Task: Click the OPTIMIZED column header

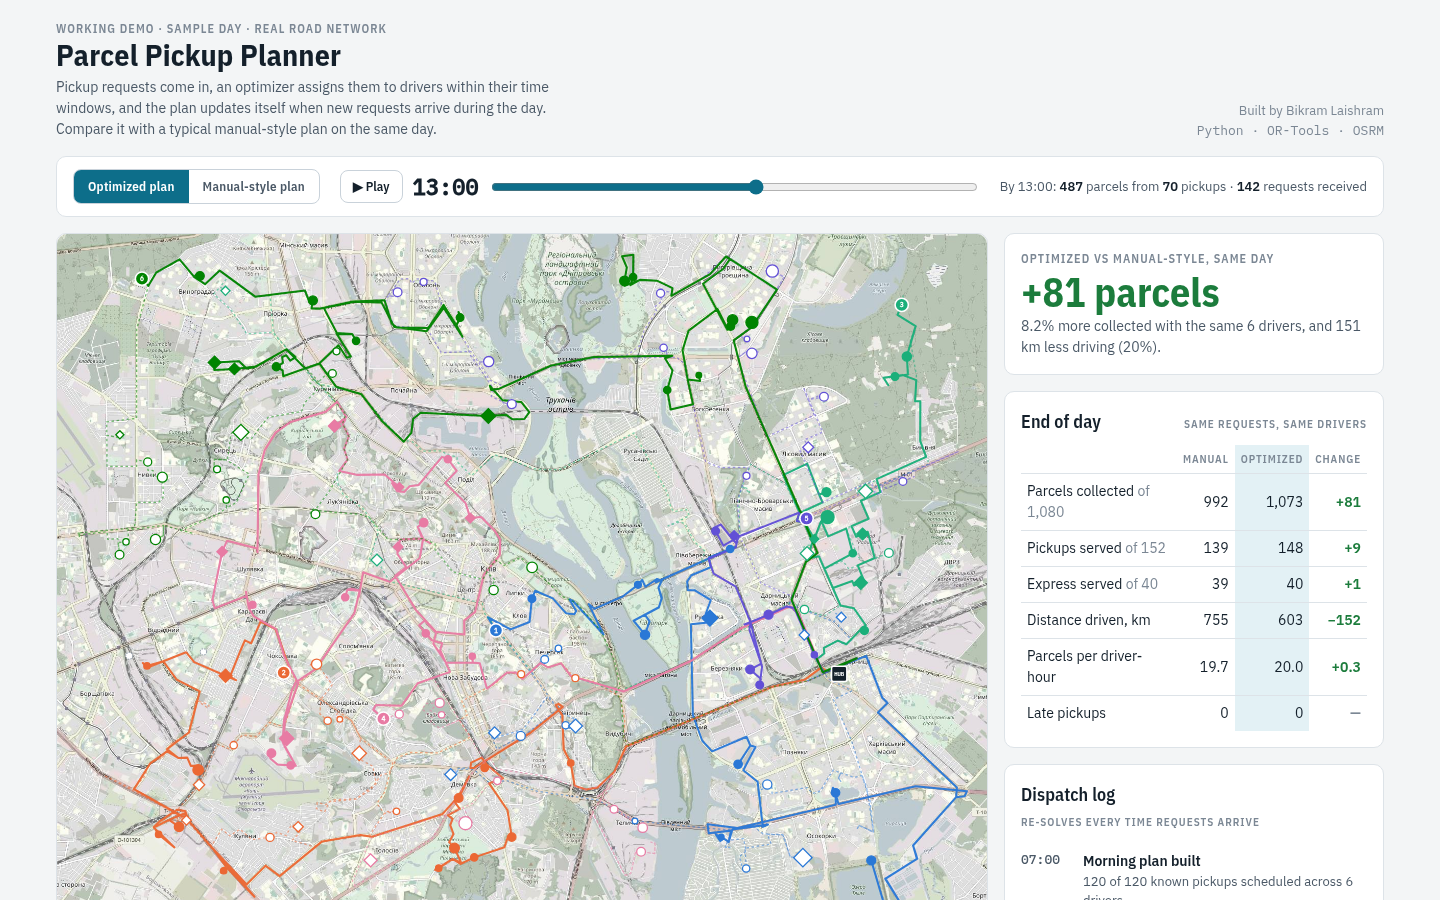Action: pyautogui.click(x=1272, y=460)
